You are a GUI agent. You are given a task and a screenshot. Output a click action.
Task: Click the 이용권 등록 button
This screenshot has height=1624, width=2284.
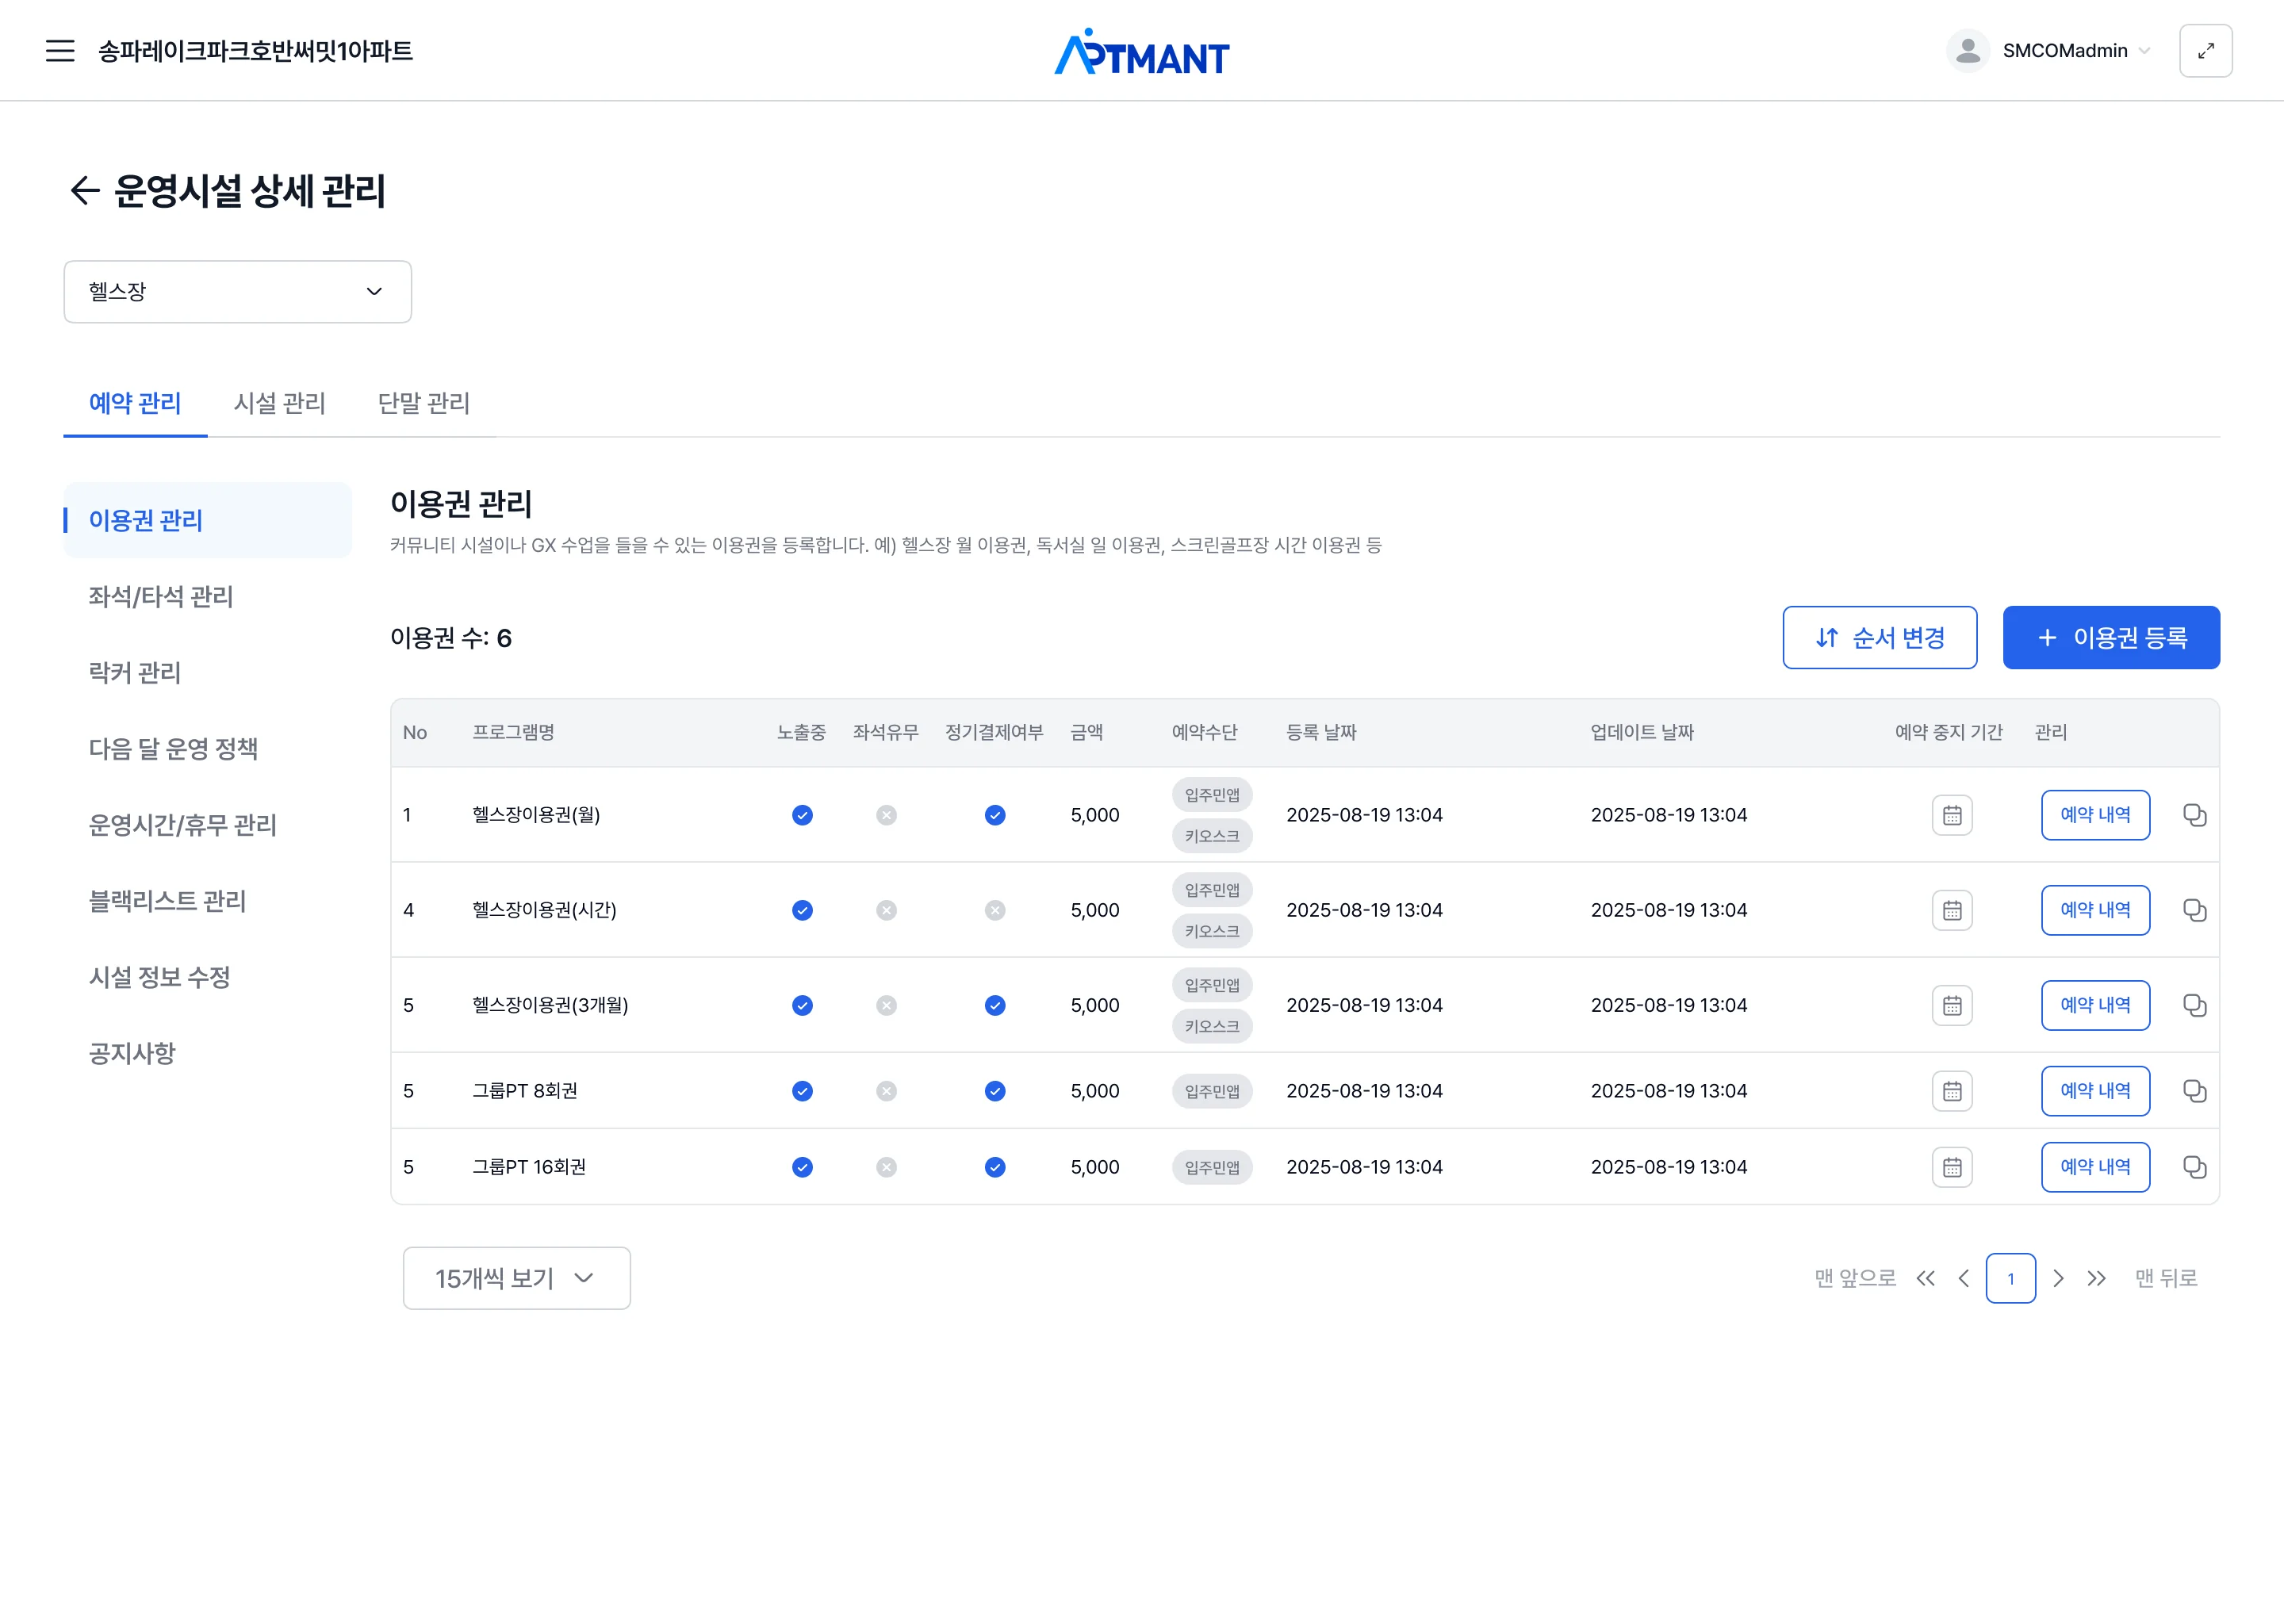pos(2112,637)
